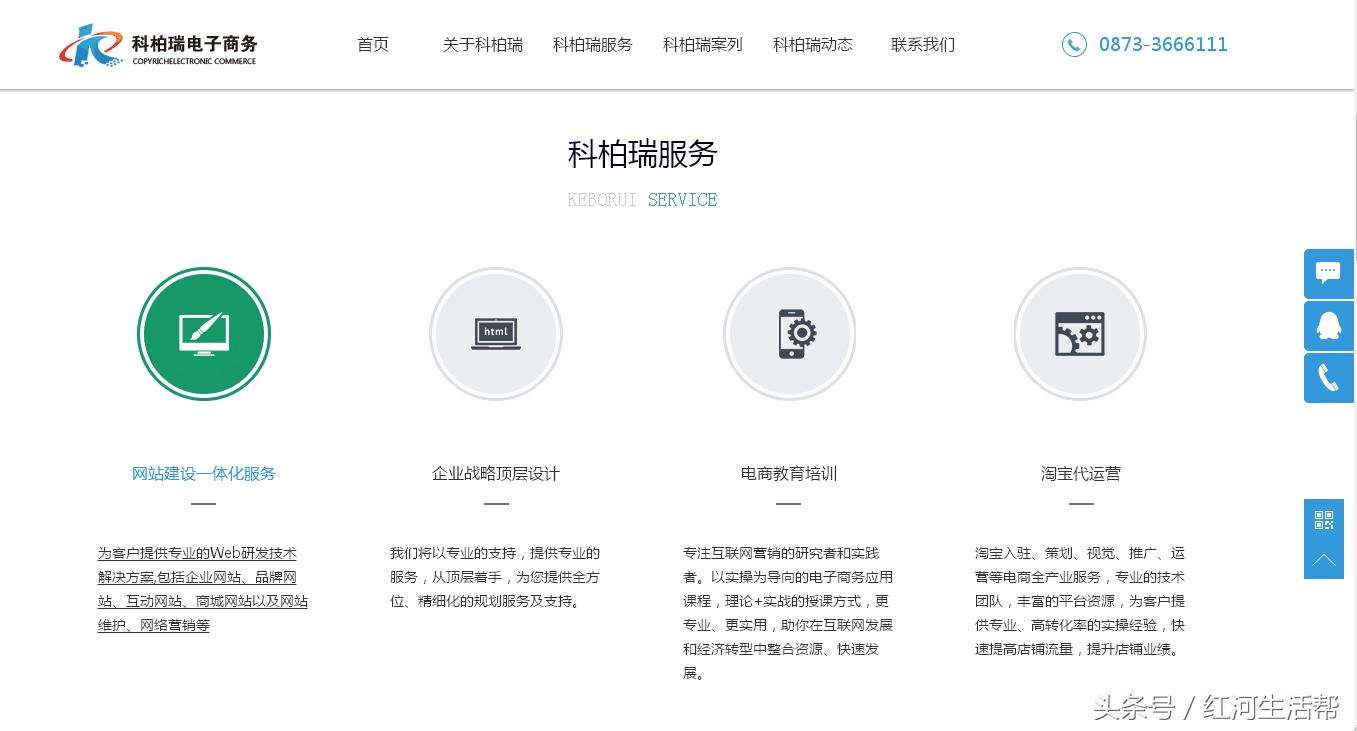Select 联系我们 from the navigation bar

[x=922, y=44]
